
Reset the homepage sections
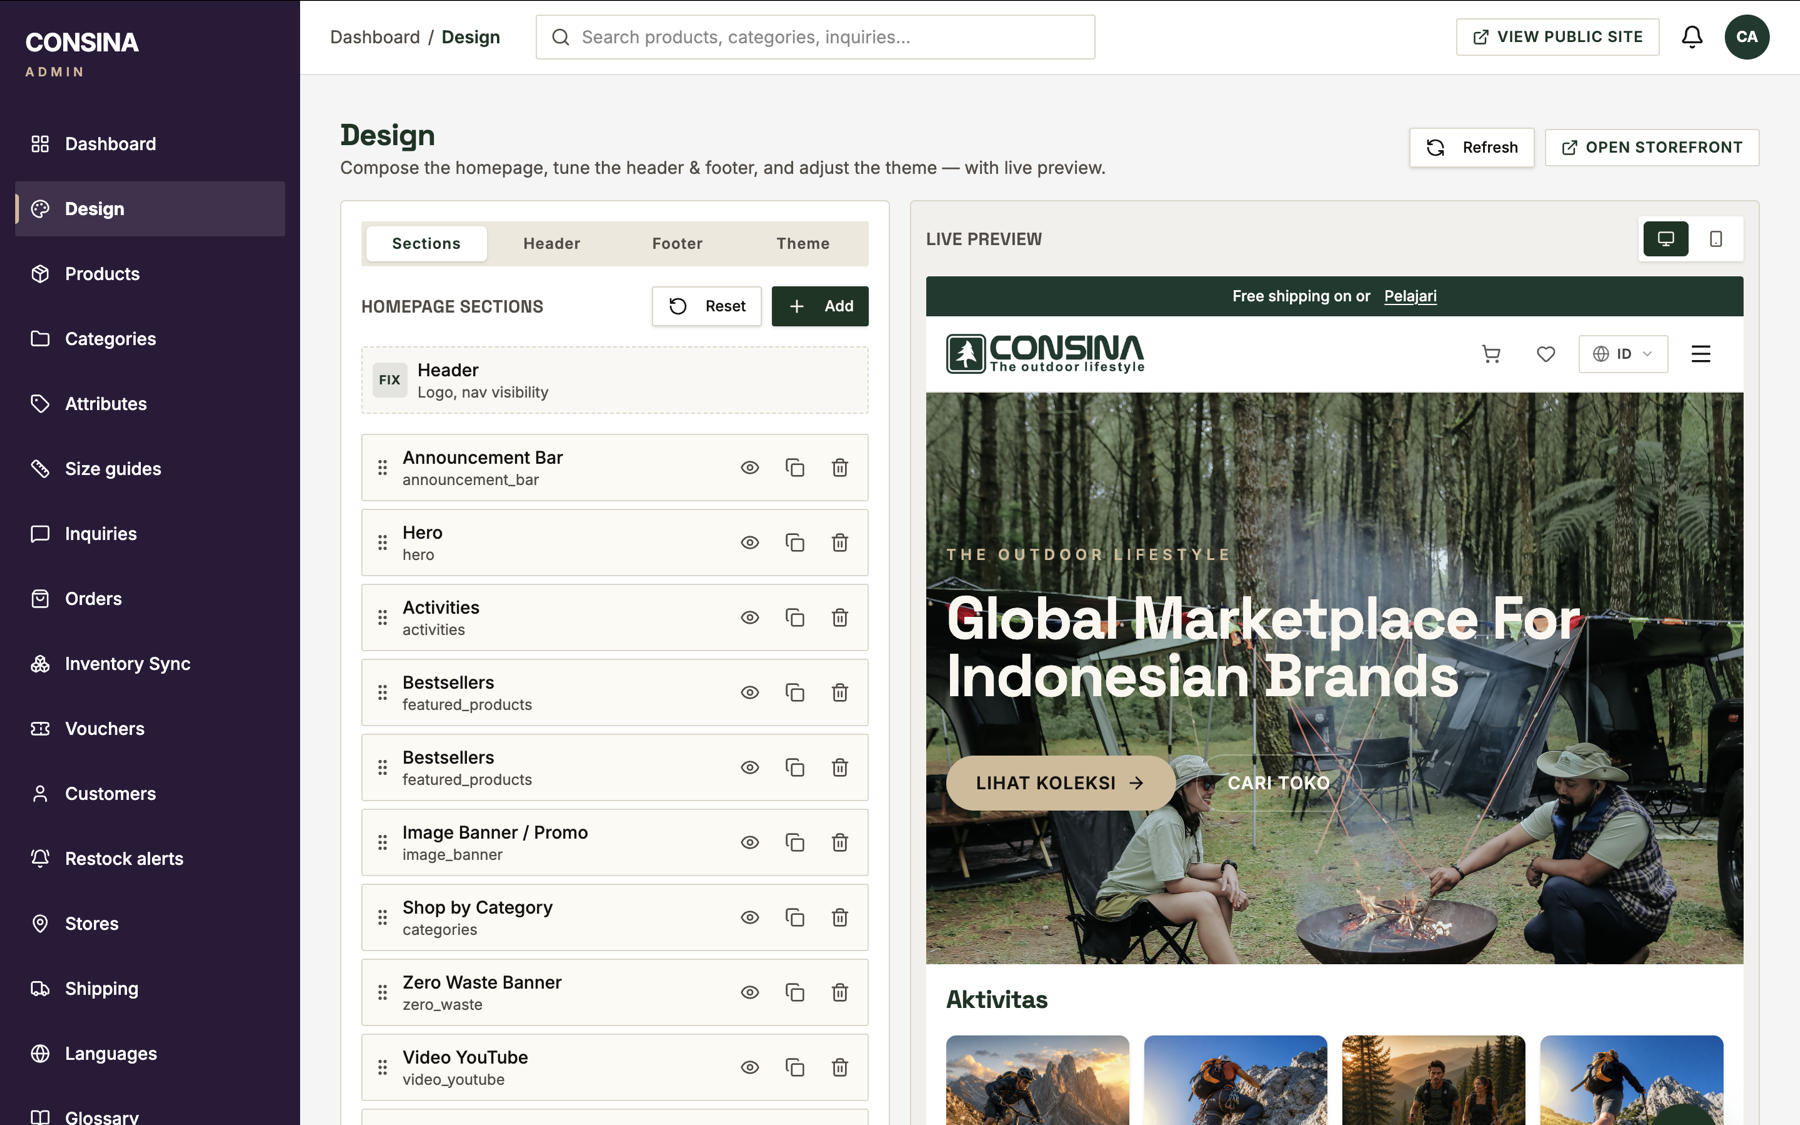click(x=707, y=306)
